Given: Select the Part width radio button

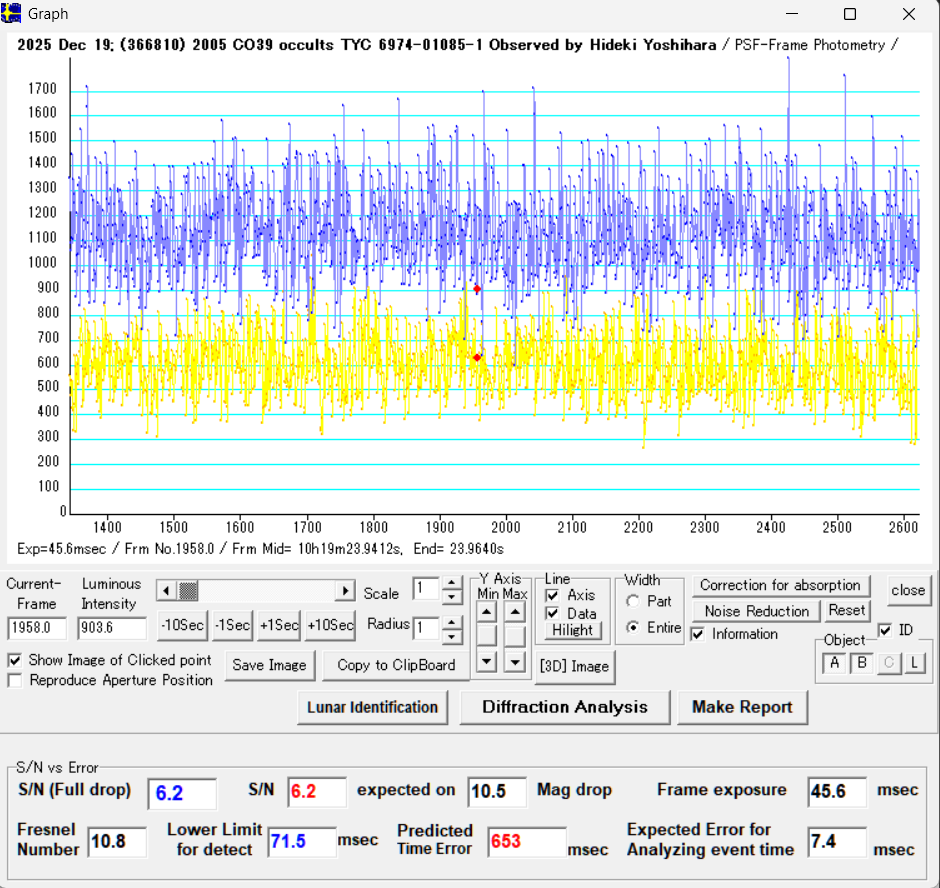Looking at the screenshot, I should pyautogui.click(x=632, y=601).
